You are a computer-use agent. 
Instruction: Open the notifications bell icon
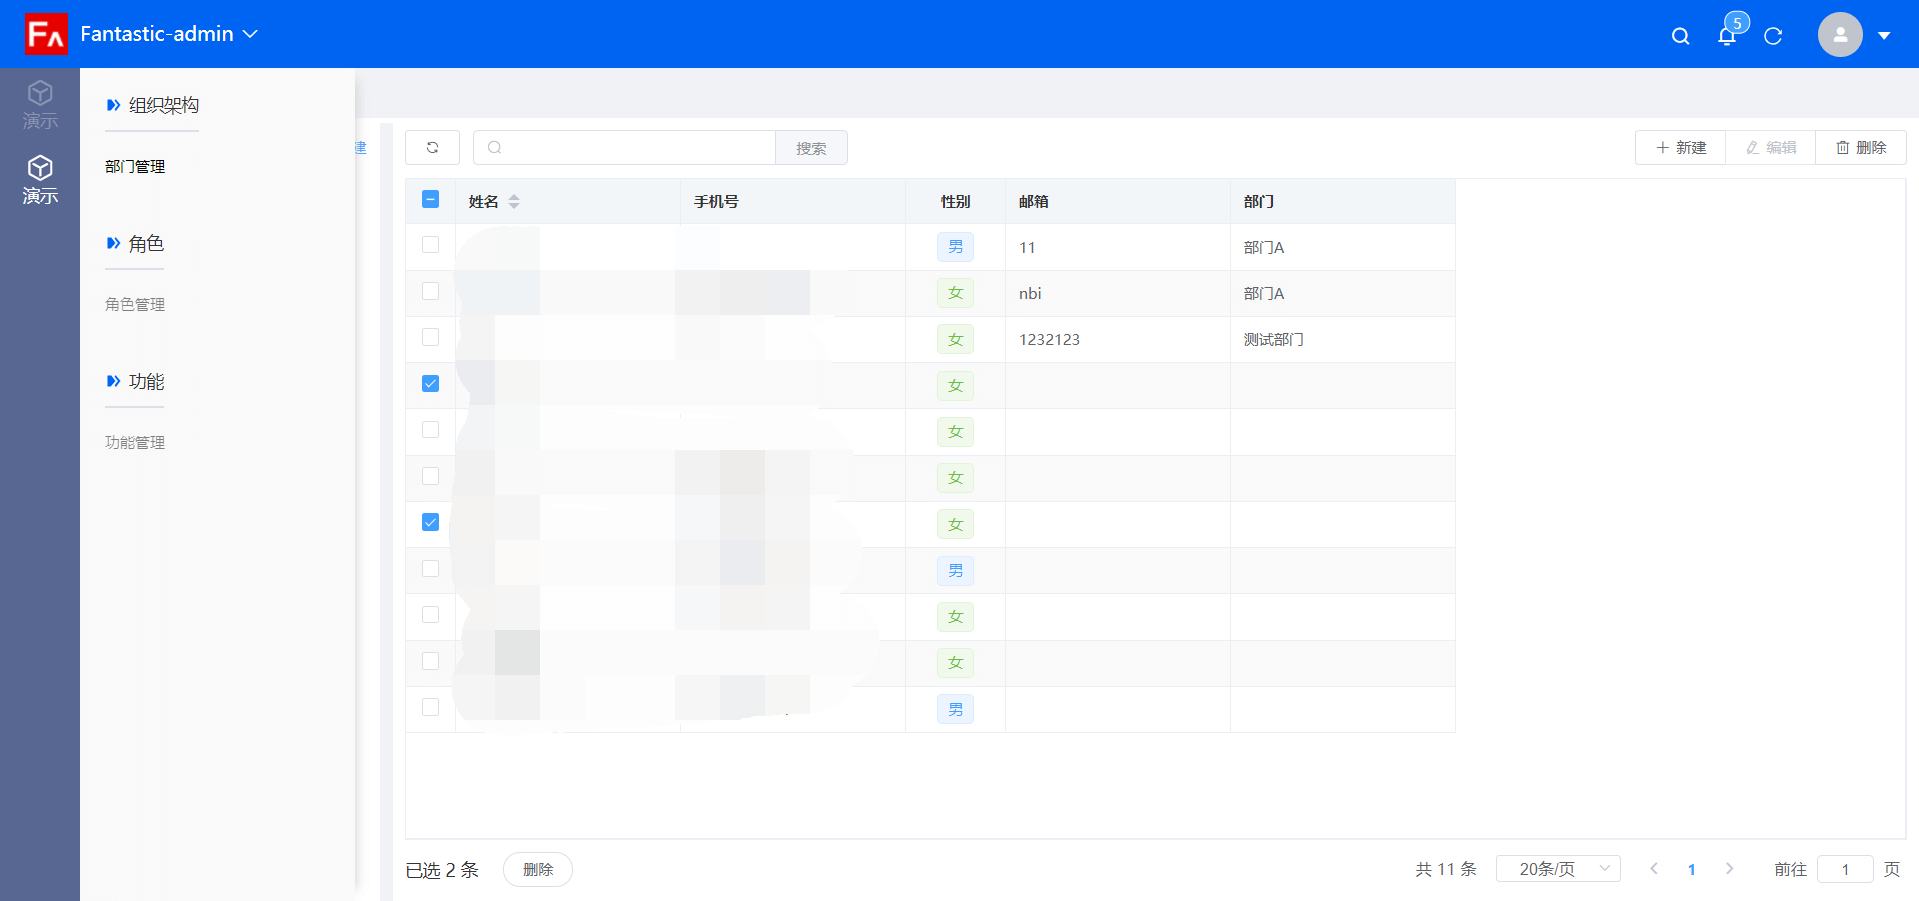1726,36
